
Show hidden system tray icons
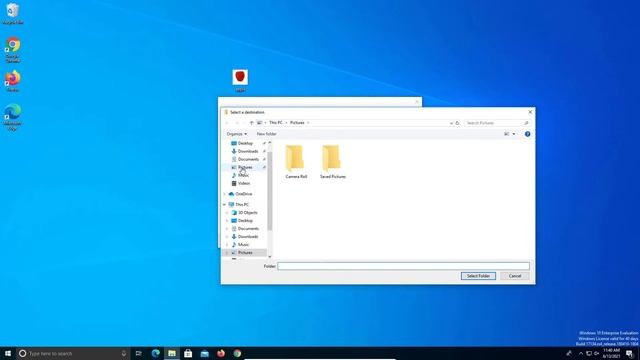pyautogui.click(x=581, y=353)
